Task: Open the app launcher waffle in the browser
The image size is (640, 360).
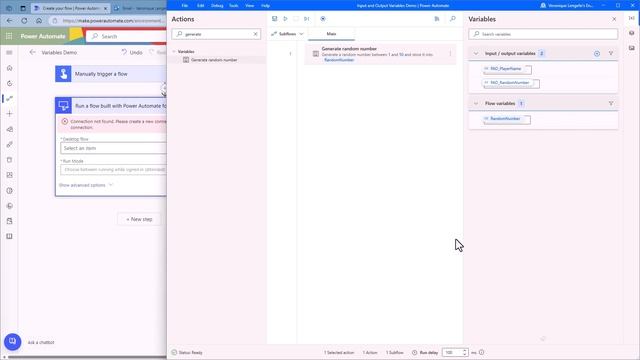Action: tap(9, 36)
